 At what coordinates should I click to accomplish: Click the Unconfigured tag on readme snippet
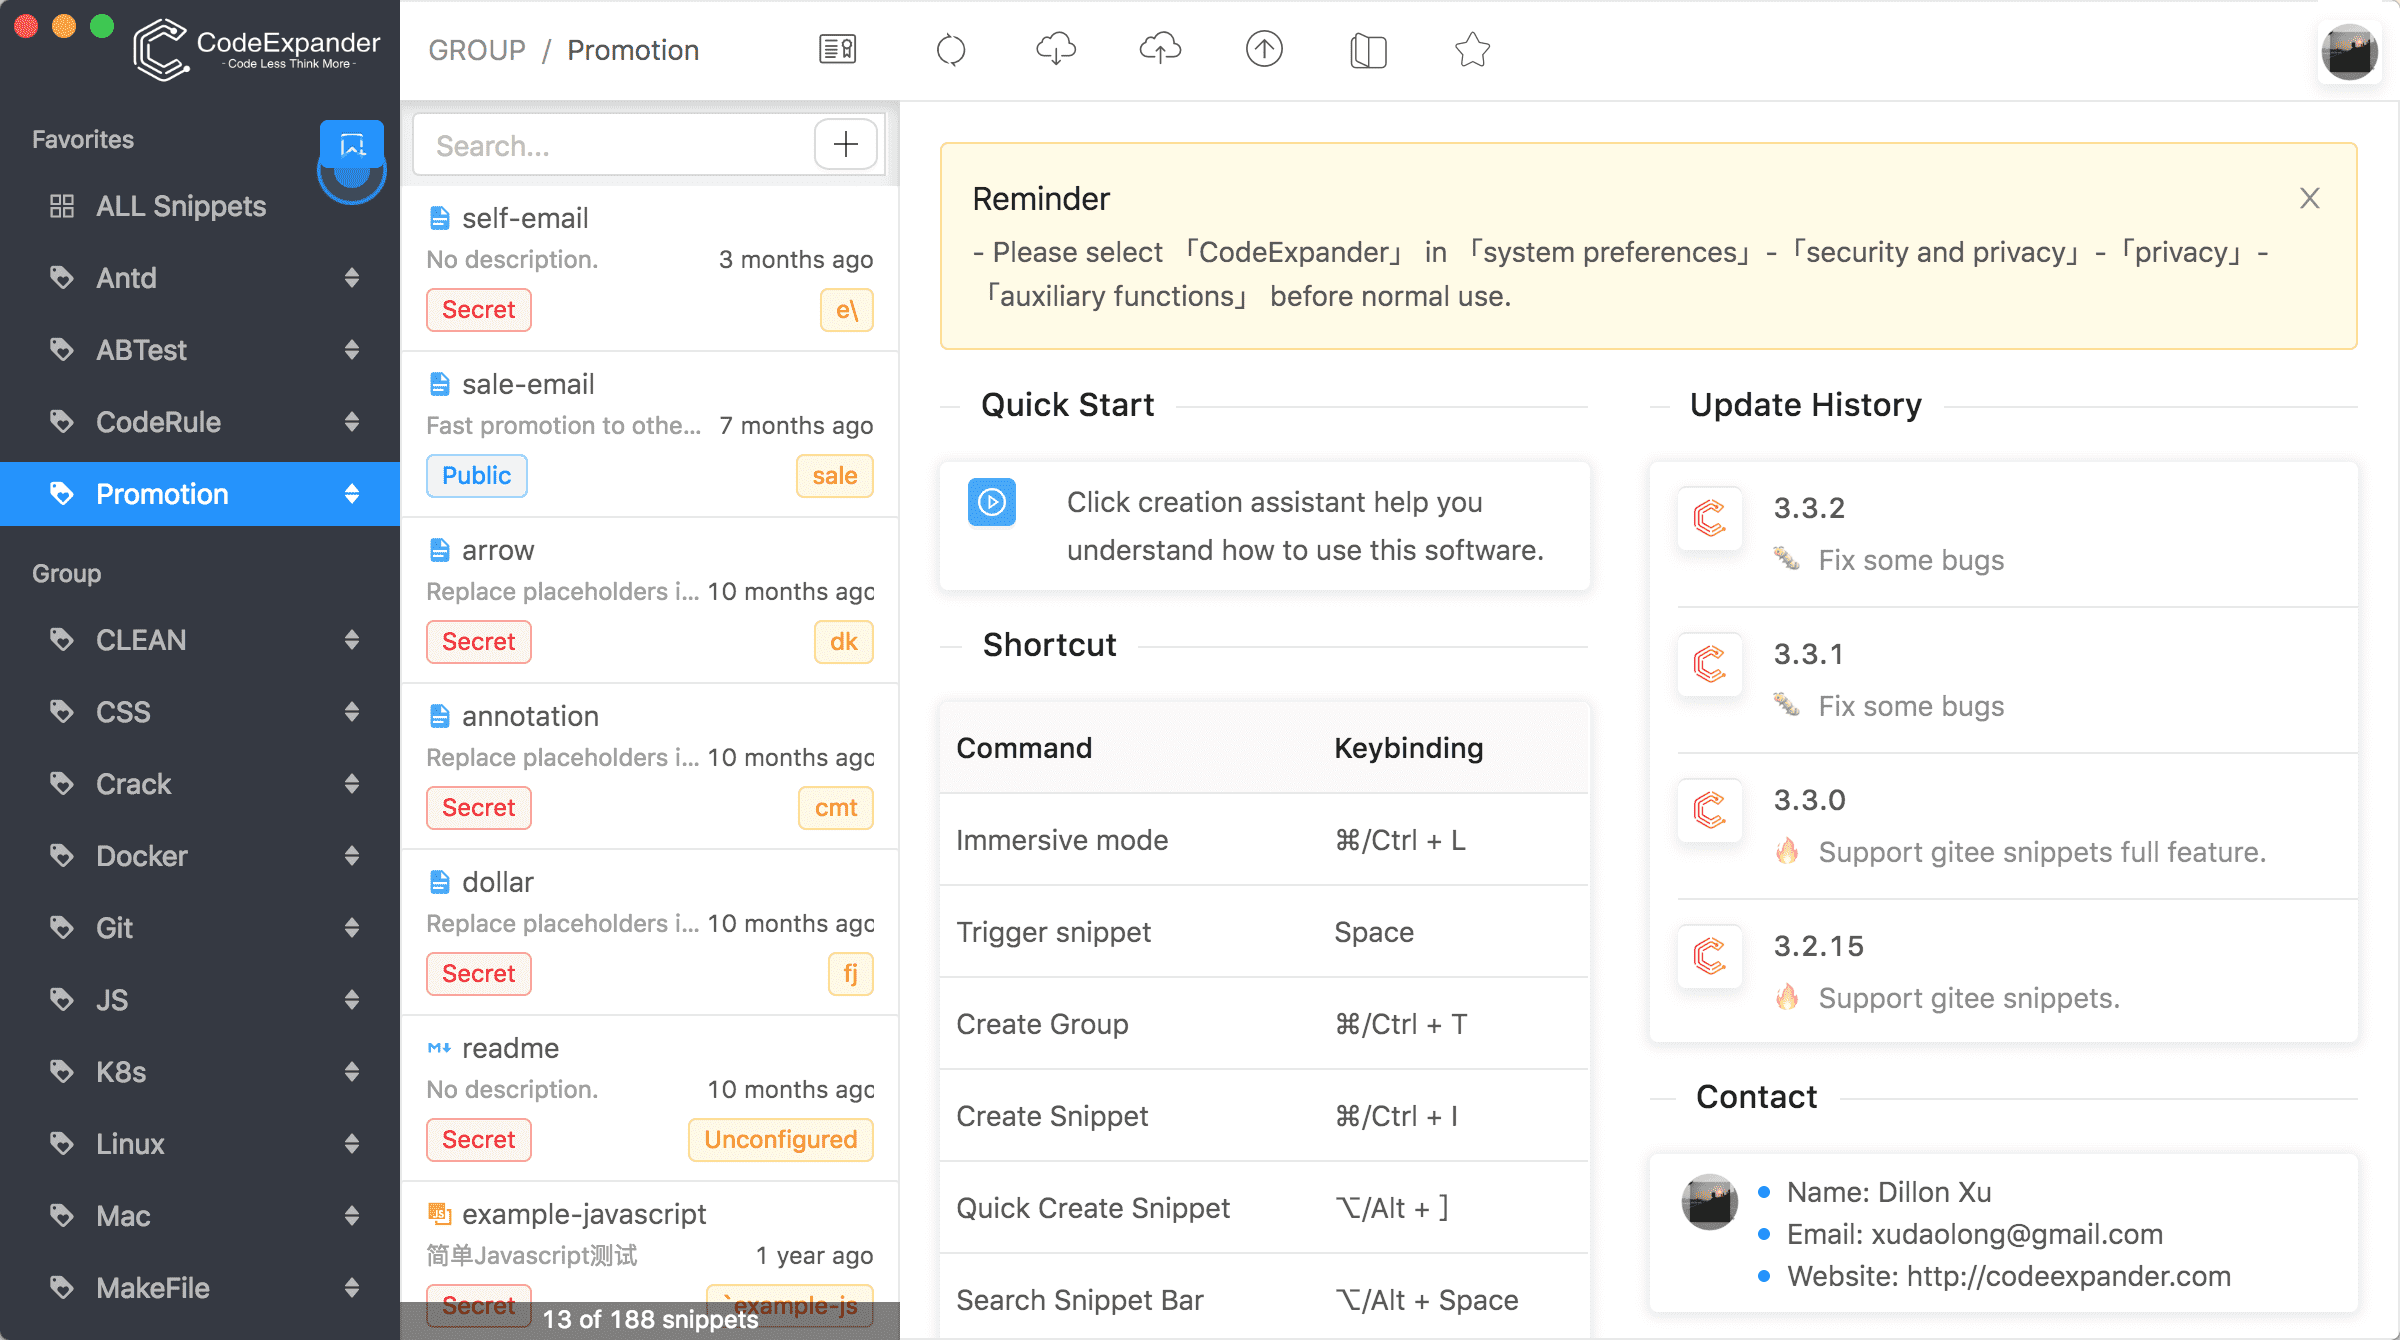780,1140
